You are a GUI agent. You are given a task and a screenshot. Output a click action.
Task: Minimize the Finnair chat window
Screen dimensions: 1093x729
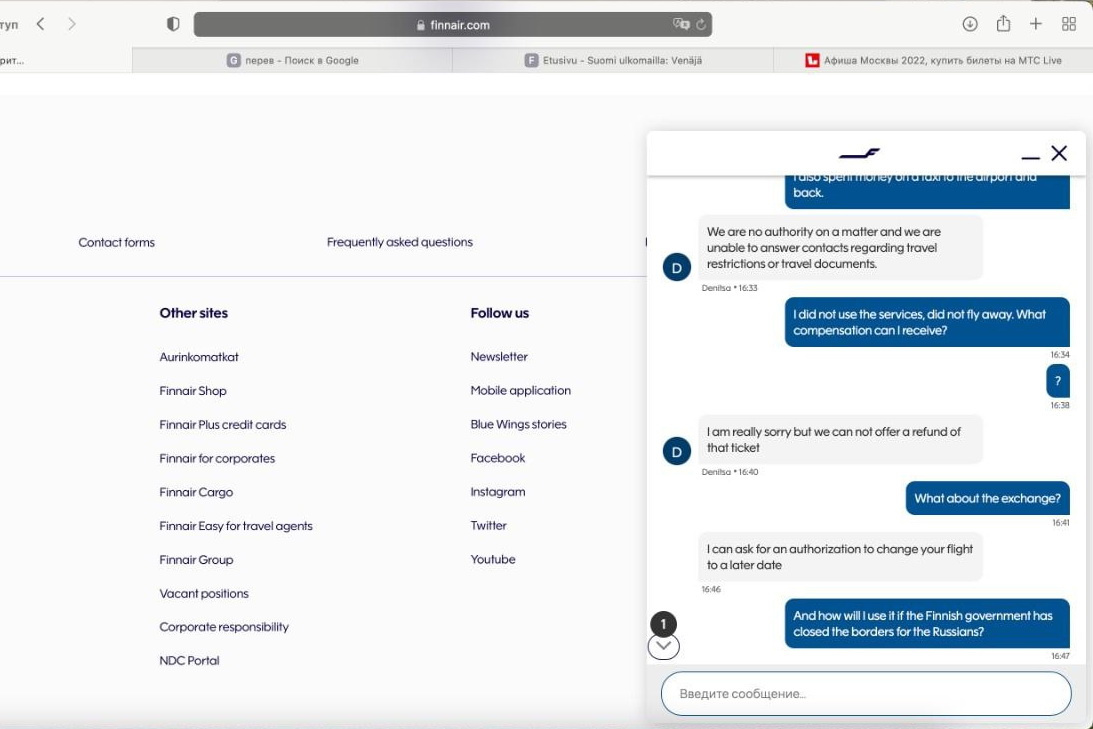coord(1030,158)
